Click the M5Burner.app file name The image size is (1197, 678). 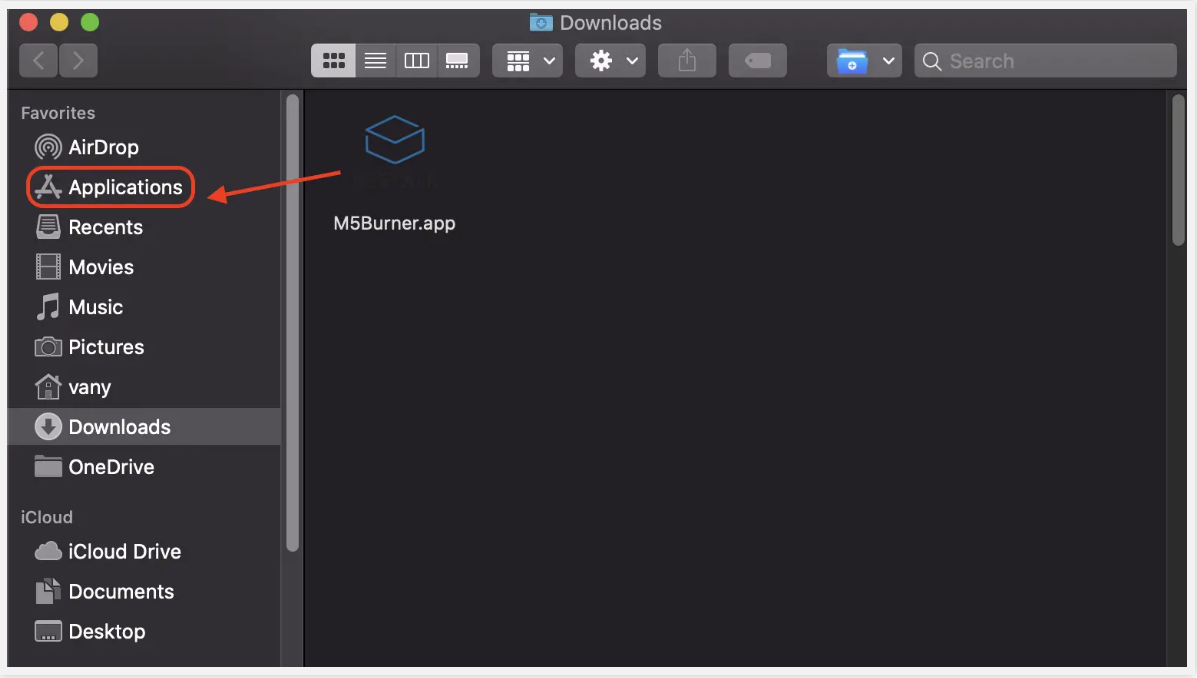[395, 223]
